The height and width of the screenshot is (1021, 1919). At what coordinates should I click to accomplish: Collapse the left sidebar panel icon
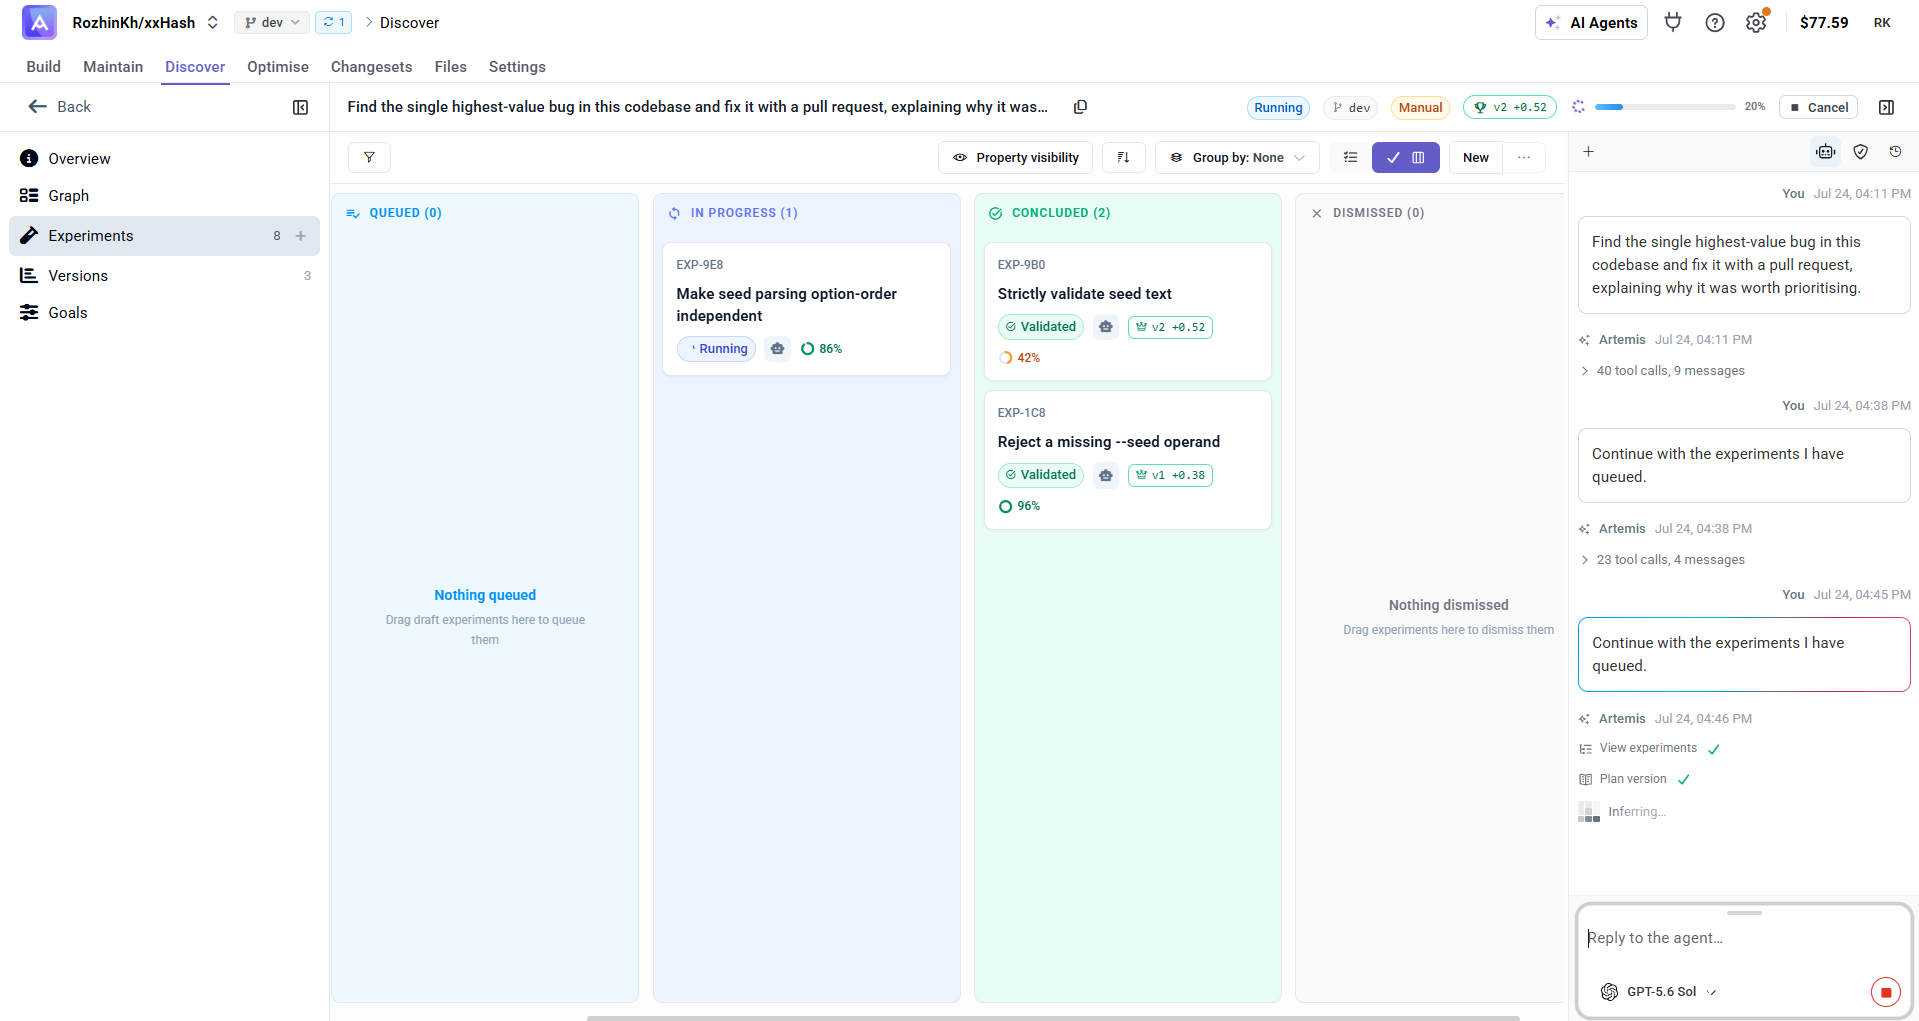pos(300,107)
